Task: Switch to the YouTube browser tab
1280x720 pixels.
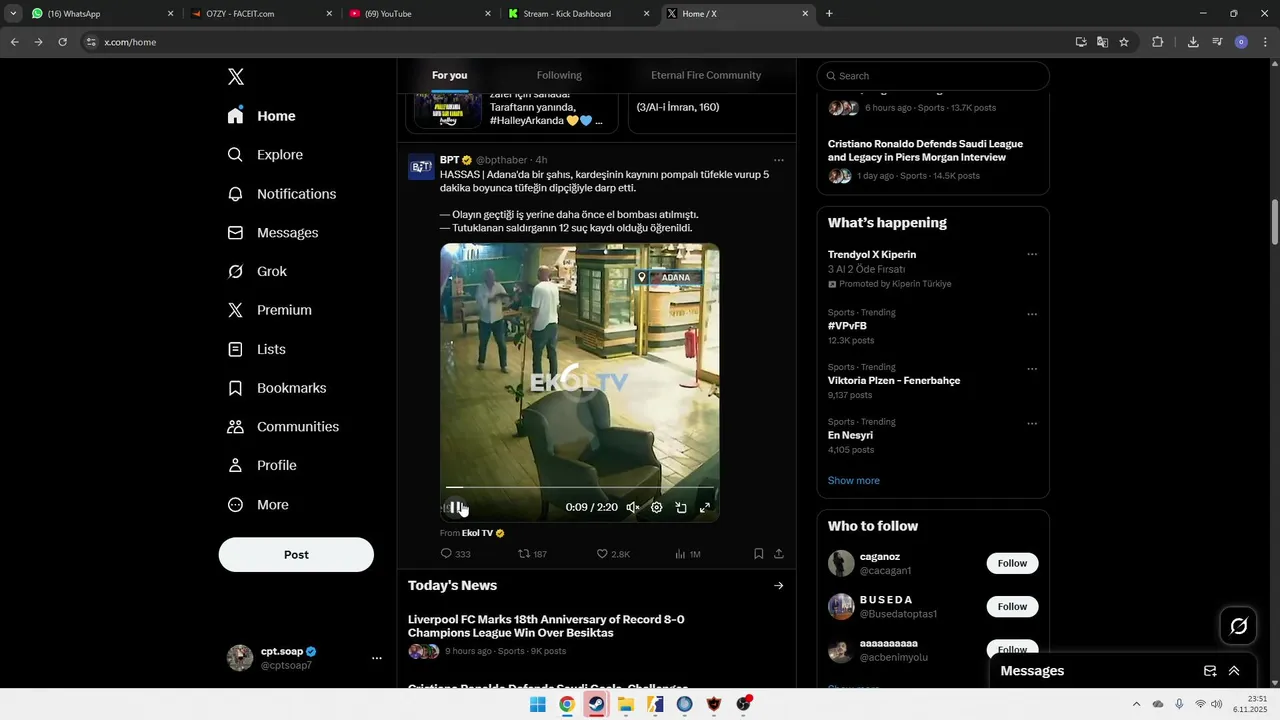Action: [420, 14]
